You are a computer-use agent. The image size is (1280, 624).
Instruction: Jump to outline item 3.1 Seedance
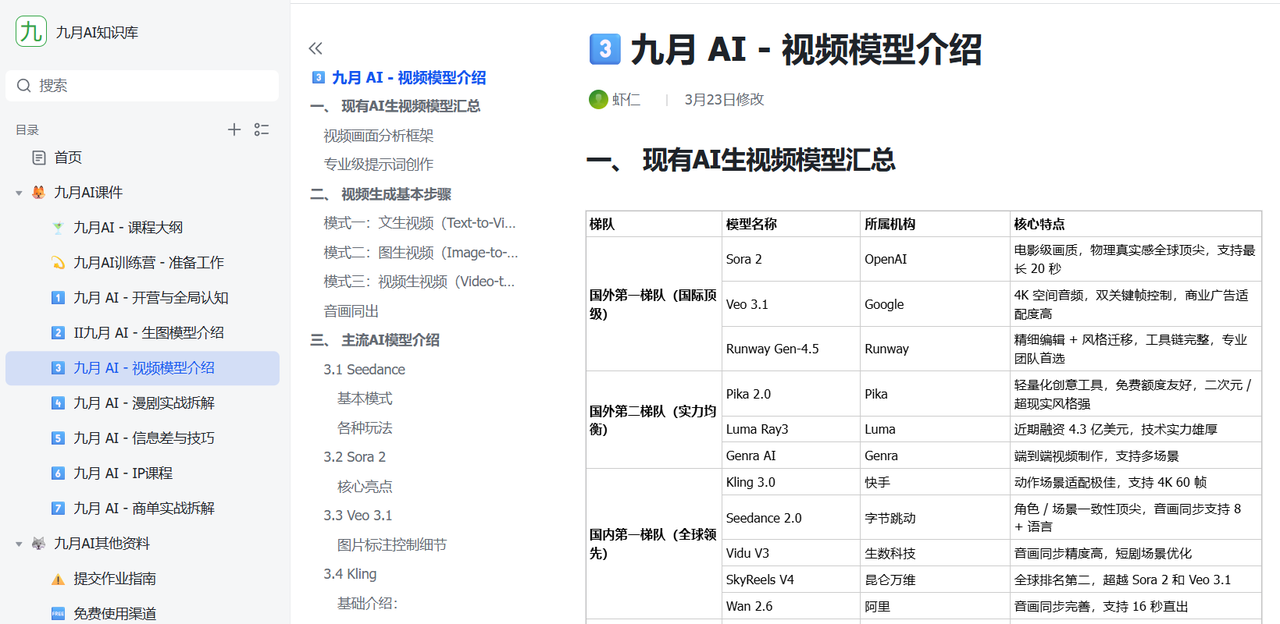click(x=364, y=369)
